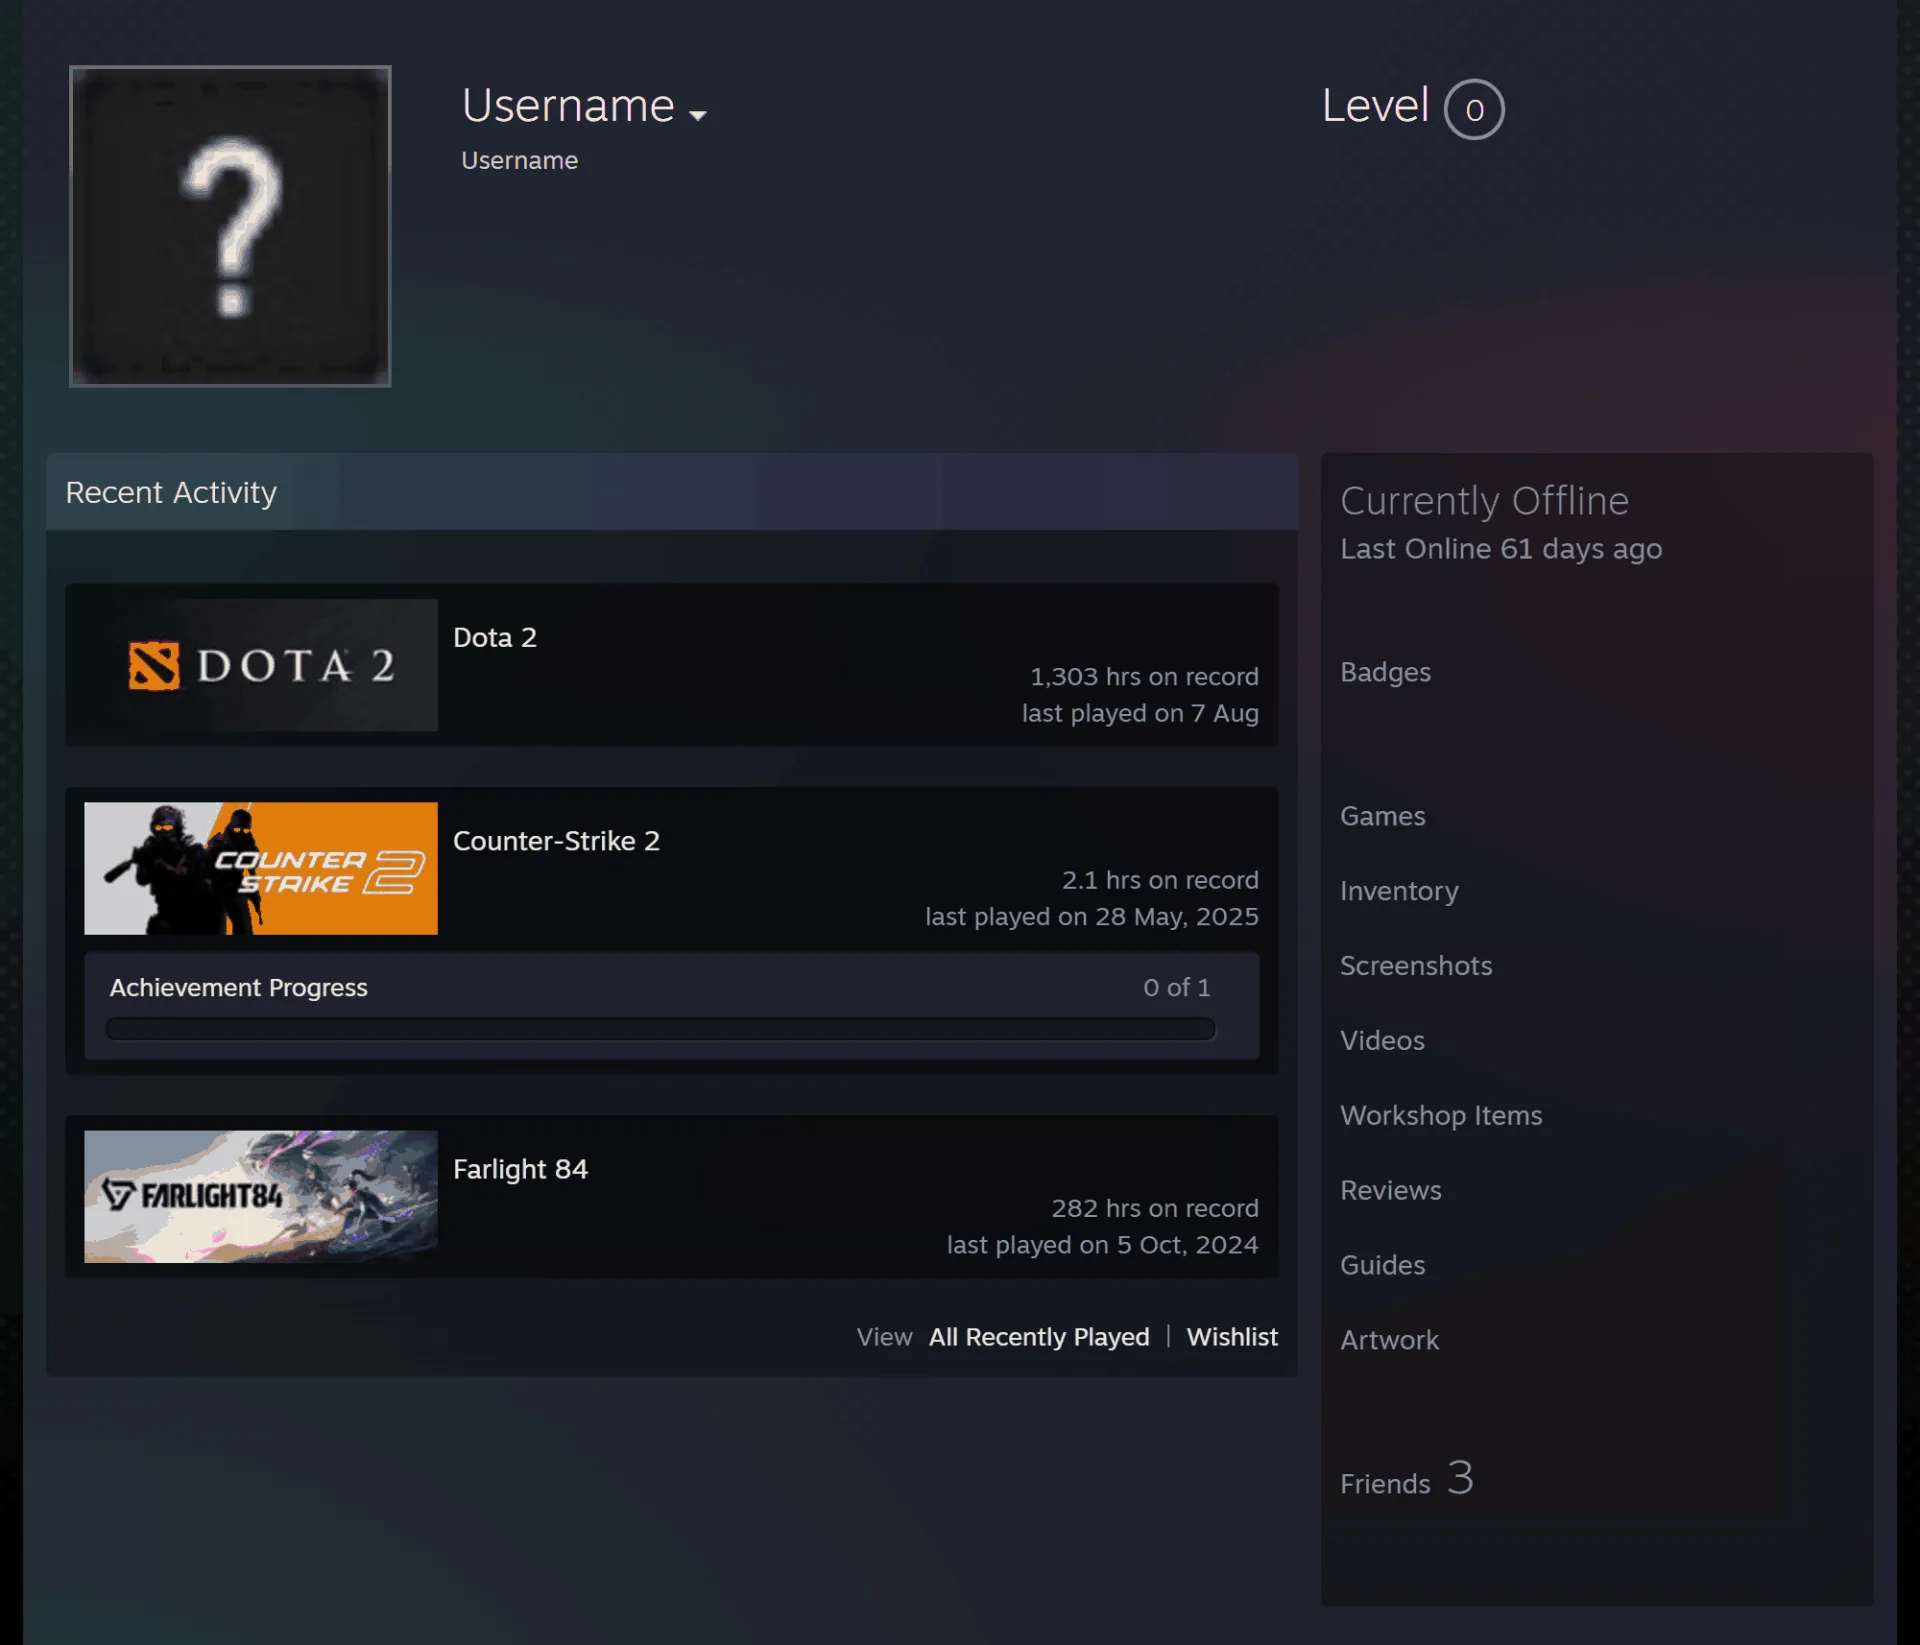1920x1645 pixels.
Task: Click the '282 hrs on record' text
Action: (1154, 1209)
